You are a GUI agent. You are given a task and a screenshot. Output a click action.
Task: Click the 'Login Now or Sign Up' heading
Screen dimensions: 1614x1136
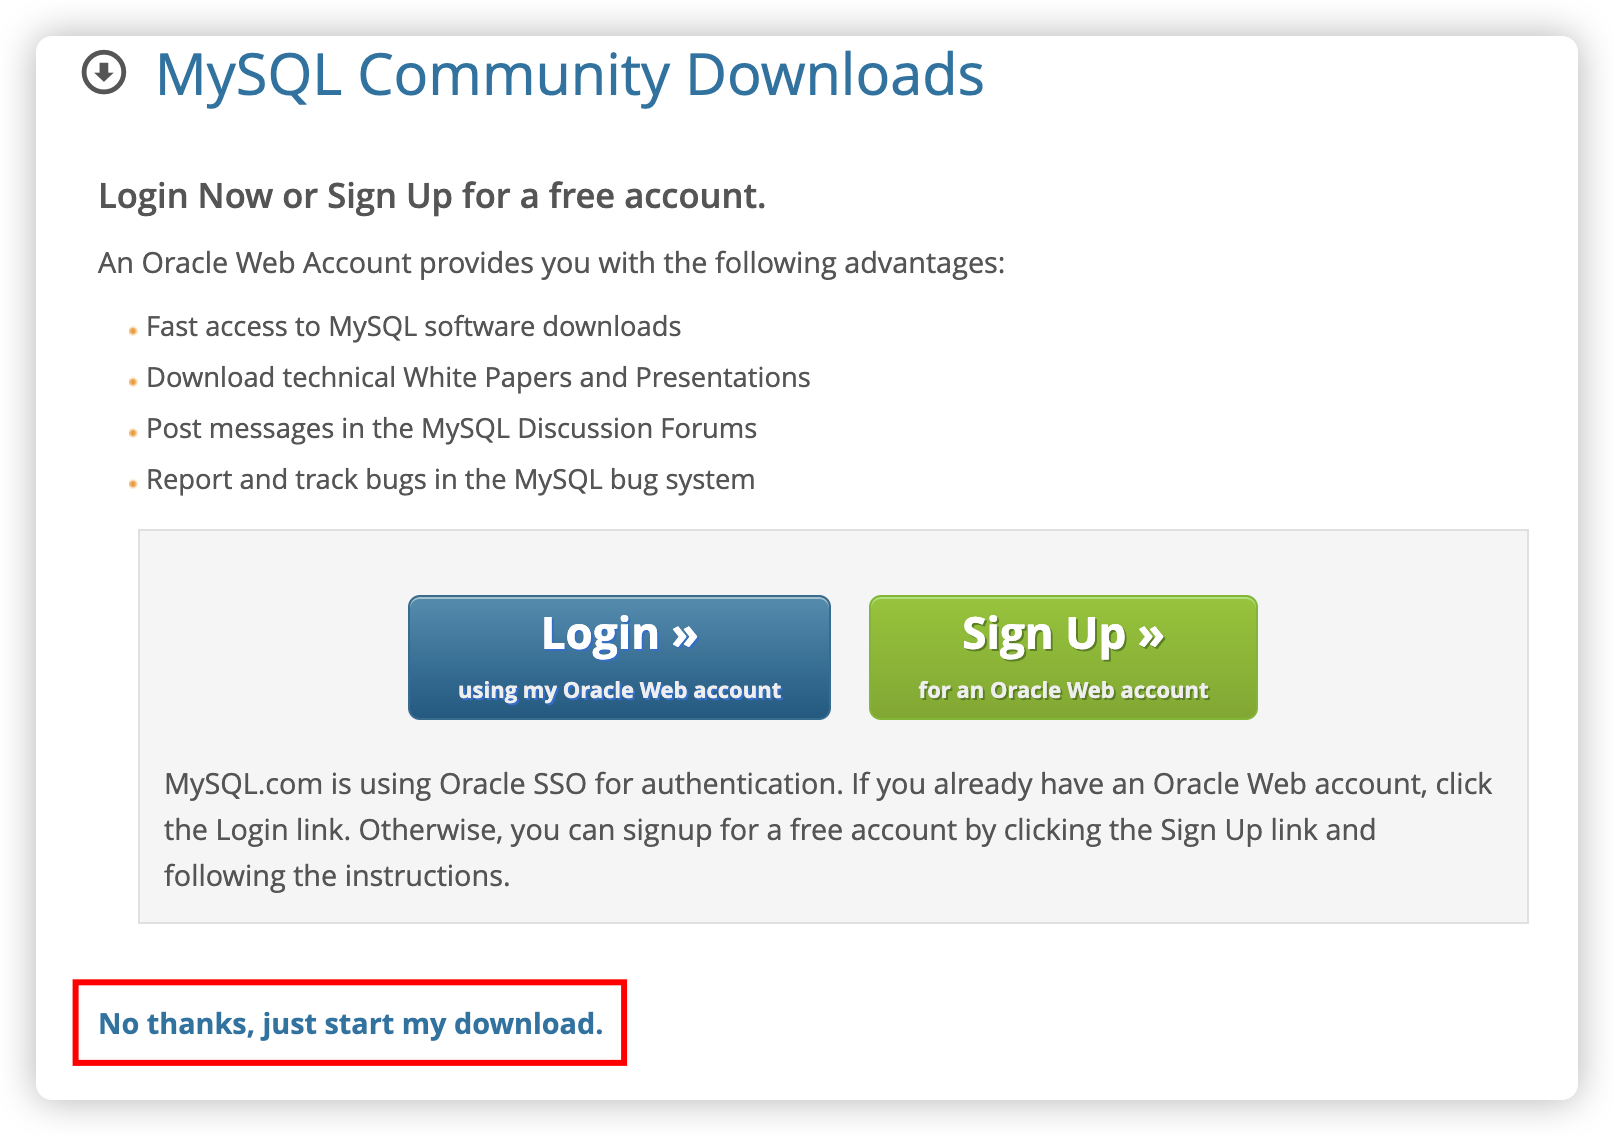click(x=432, y=196)
